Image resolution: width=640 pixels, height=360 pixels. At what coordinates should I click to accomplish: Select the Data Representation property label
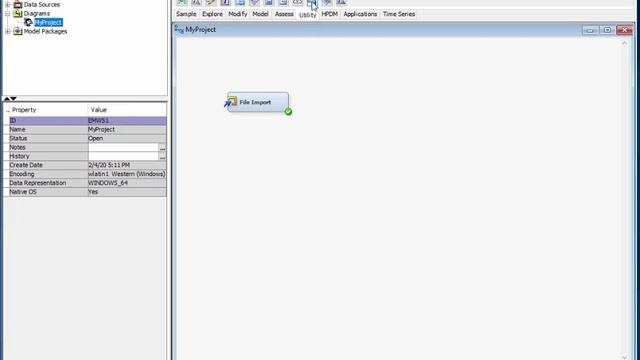pos(38,183)
